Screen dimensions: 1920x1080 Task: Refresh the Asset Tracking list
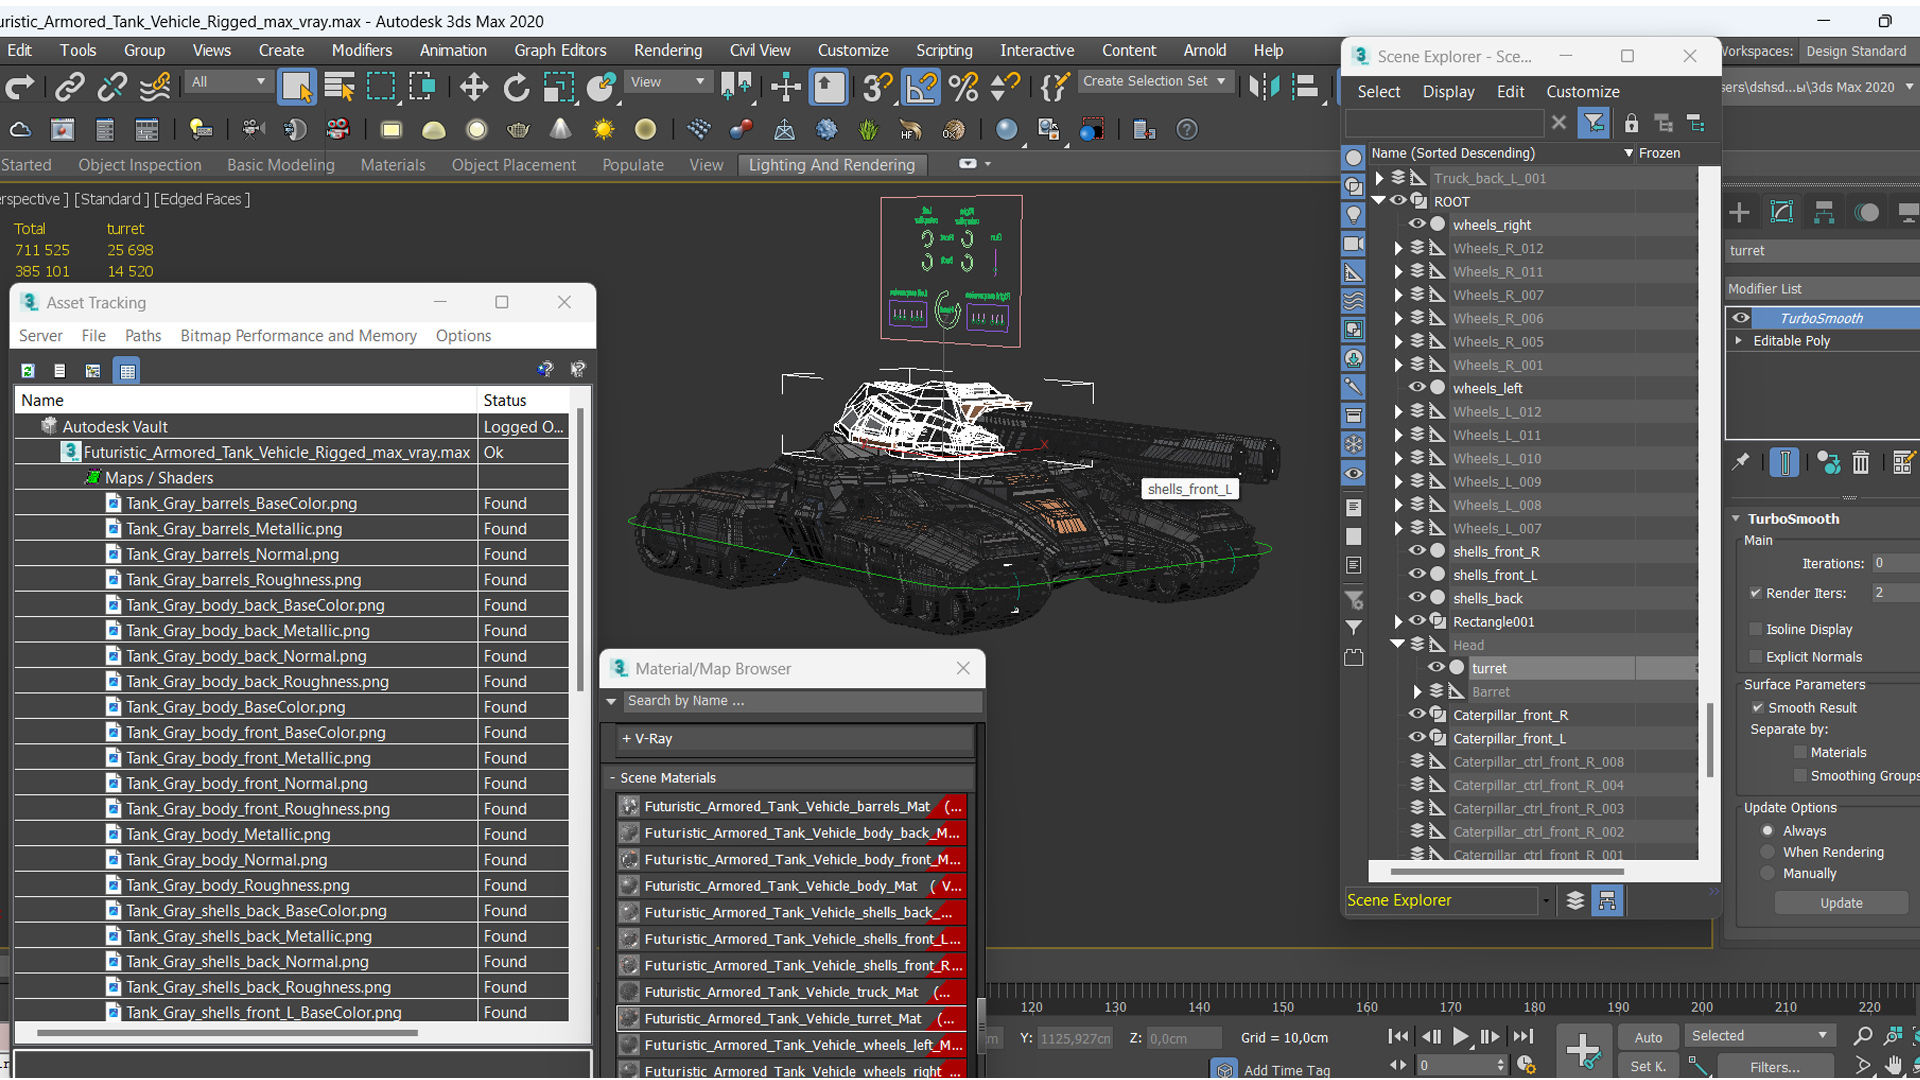[28, 370]
